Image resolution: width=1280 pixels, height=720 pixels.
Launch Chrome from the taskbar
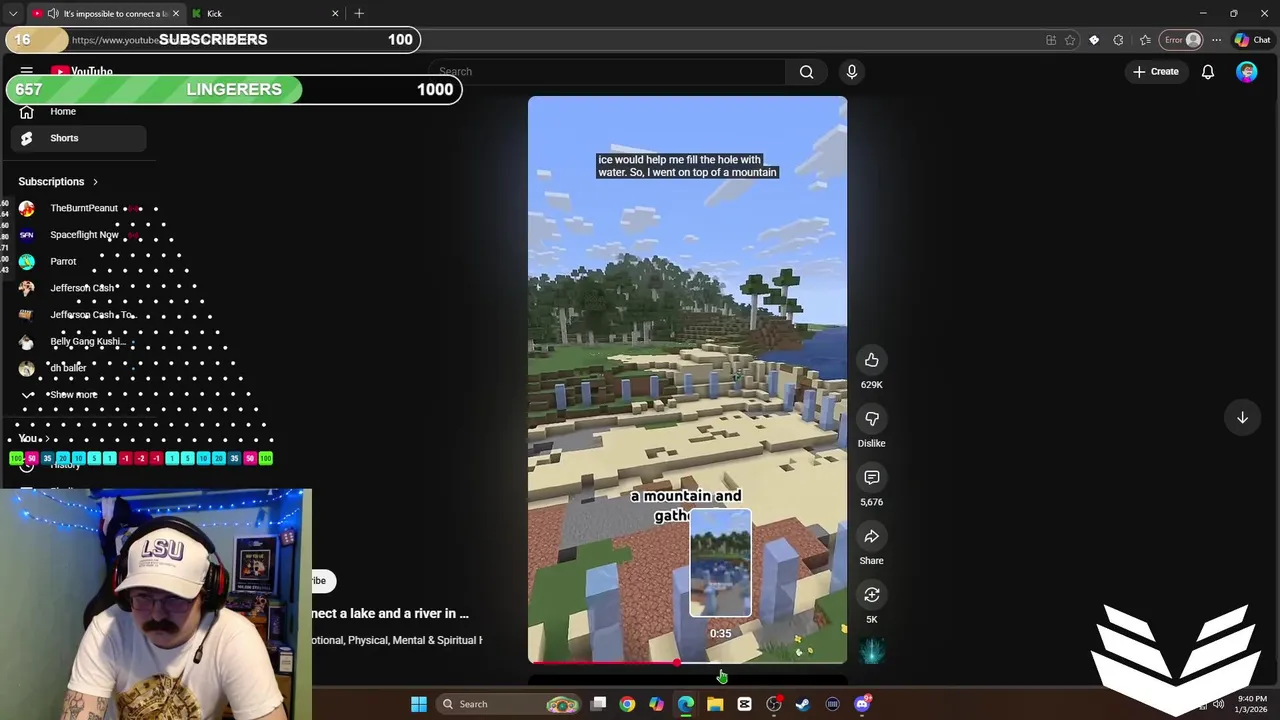click(627, 704)
